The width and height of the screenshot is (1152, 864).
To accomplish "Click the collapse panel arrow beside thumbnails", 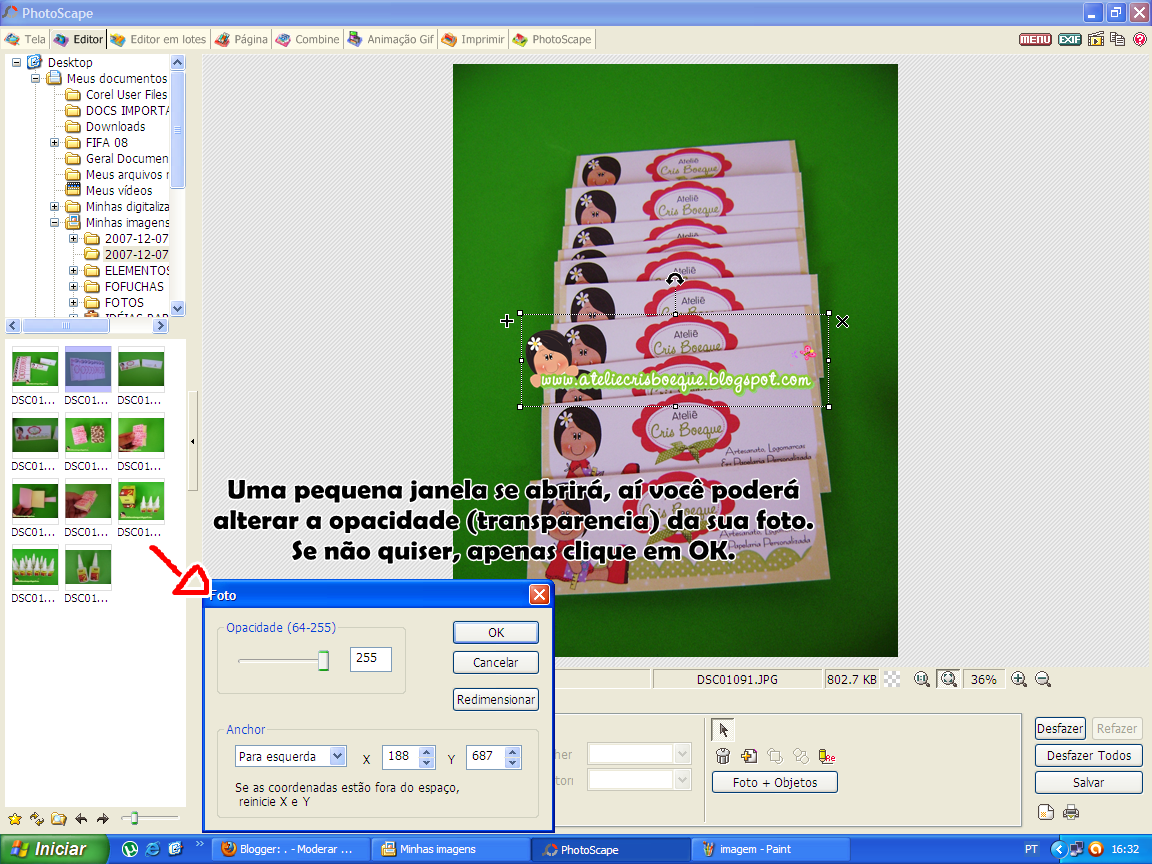I will point(192,442).
